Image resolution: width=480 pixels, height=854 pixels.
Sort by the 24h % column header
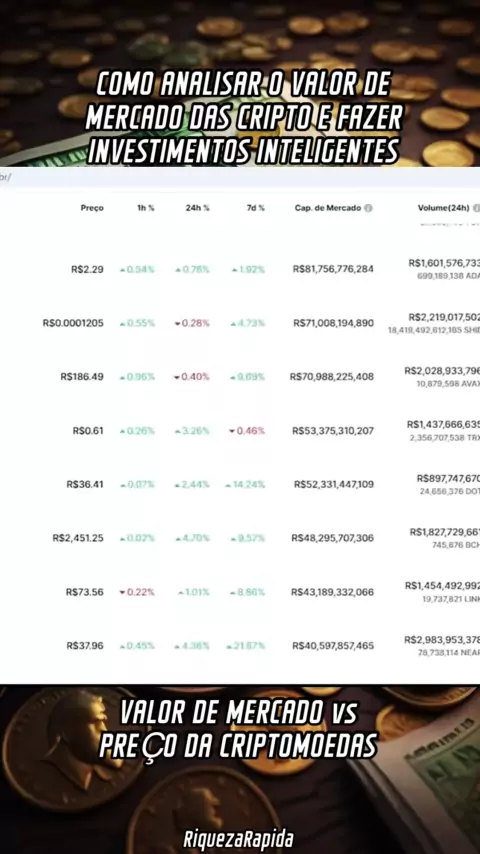point(197,208)
